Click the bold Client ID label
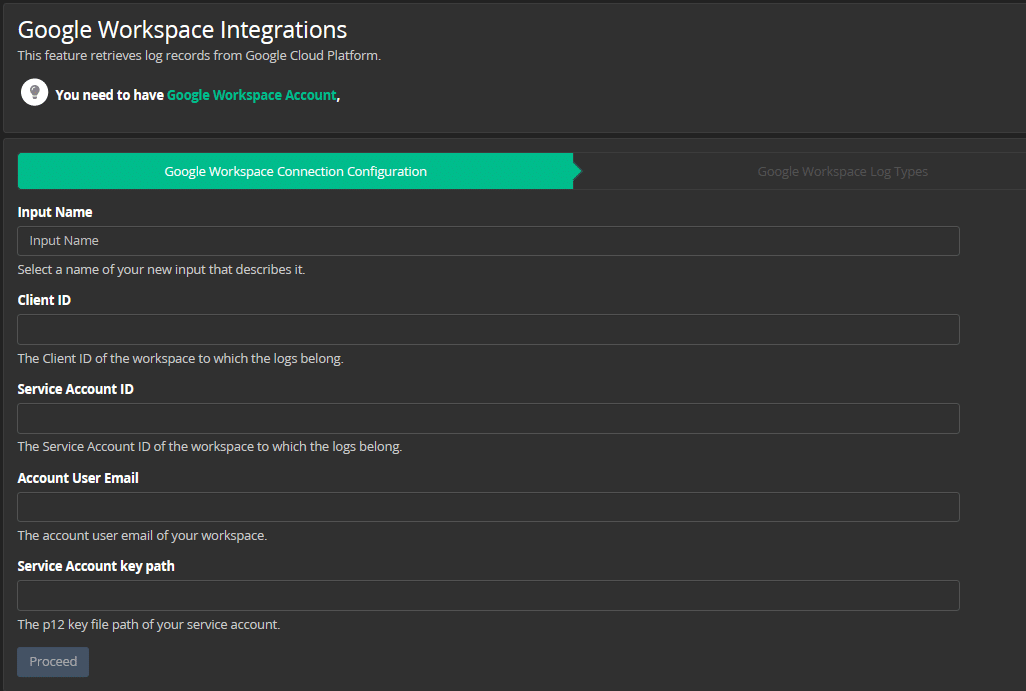 point(44,300)
